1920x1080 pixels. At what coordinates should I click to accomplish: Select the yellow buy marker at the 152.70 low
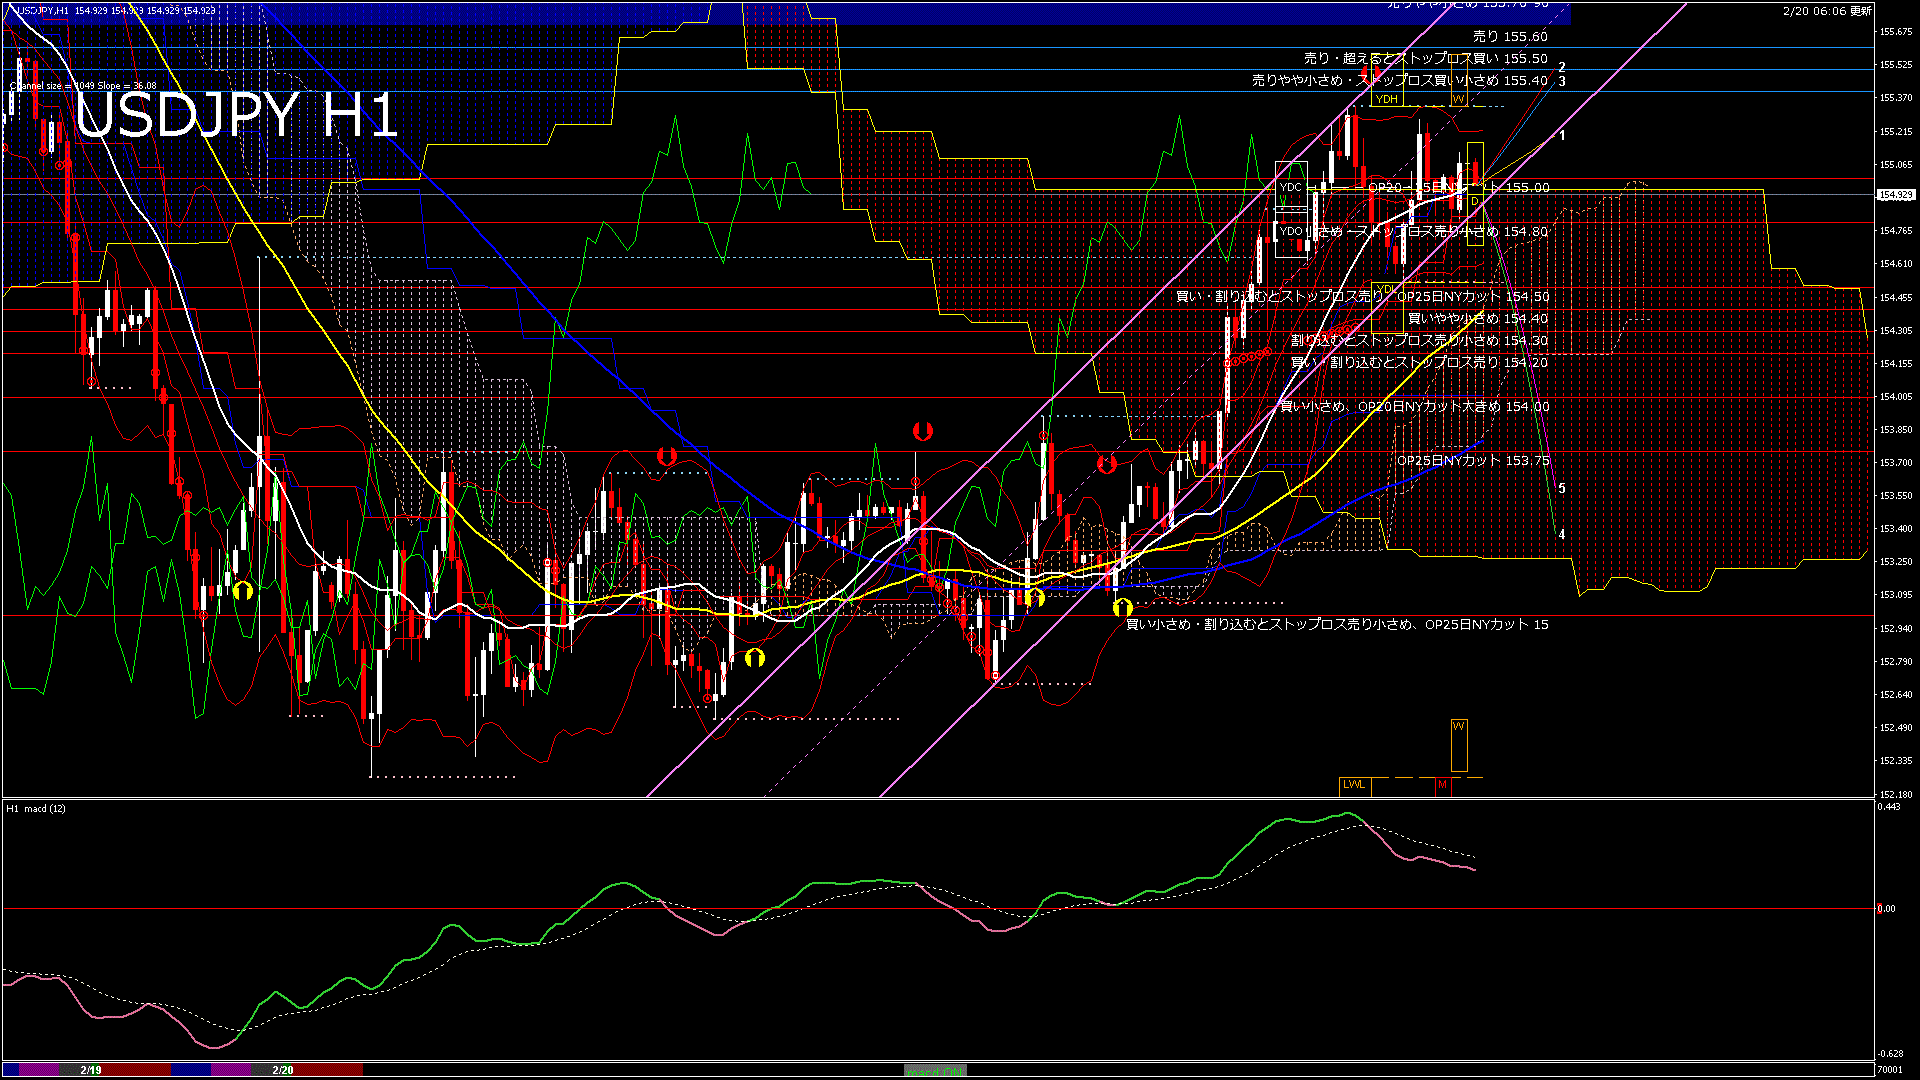coord(753,658)
